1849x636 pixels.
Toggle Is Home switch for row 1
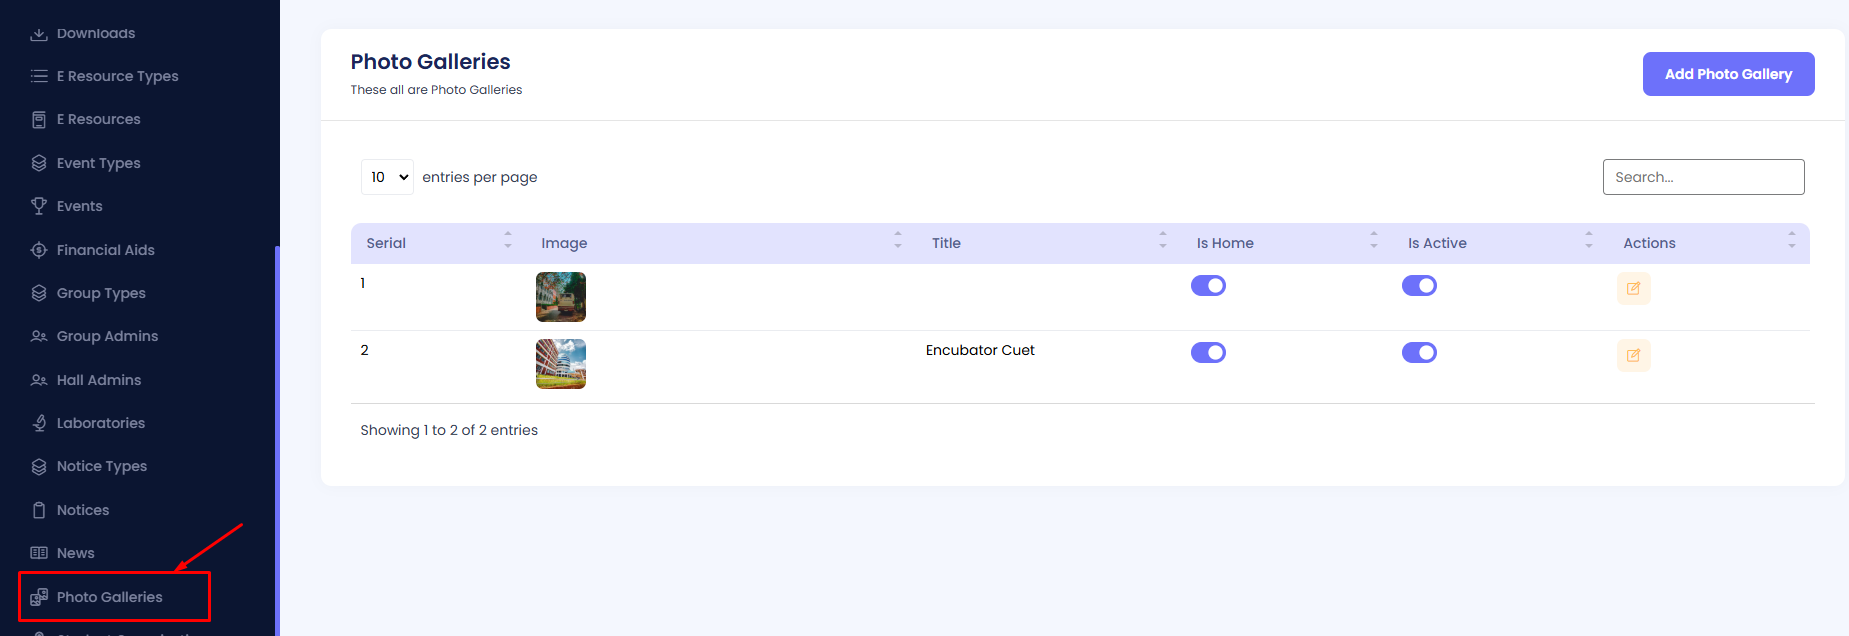(1208, 286)
